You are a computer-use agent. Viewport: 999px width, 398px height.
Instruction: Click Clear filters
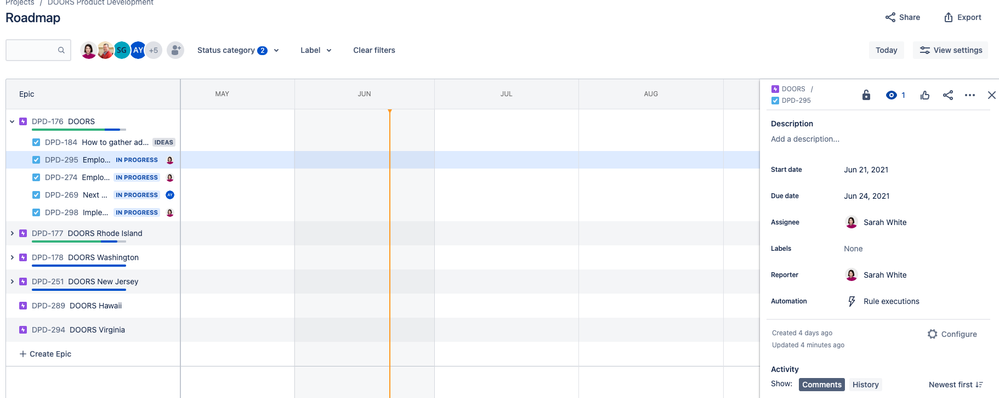click(374, 50)
